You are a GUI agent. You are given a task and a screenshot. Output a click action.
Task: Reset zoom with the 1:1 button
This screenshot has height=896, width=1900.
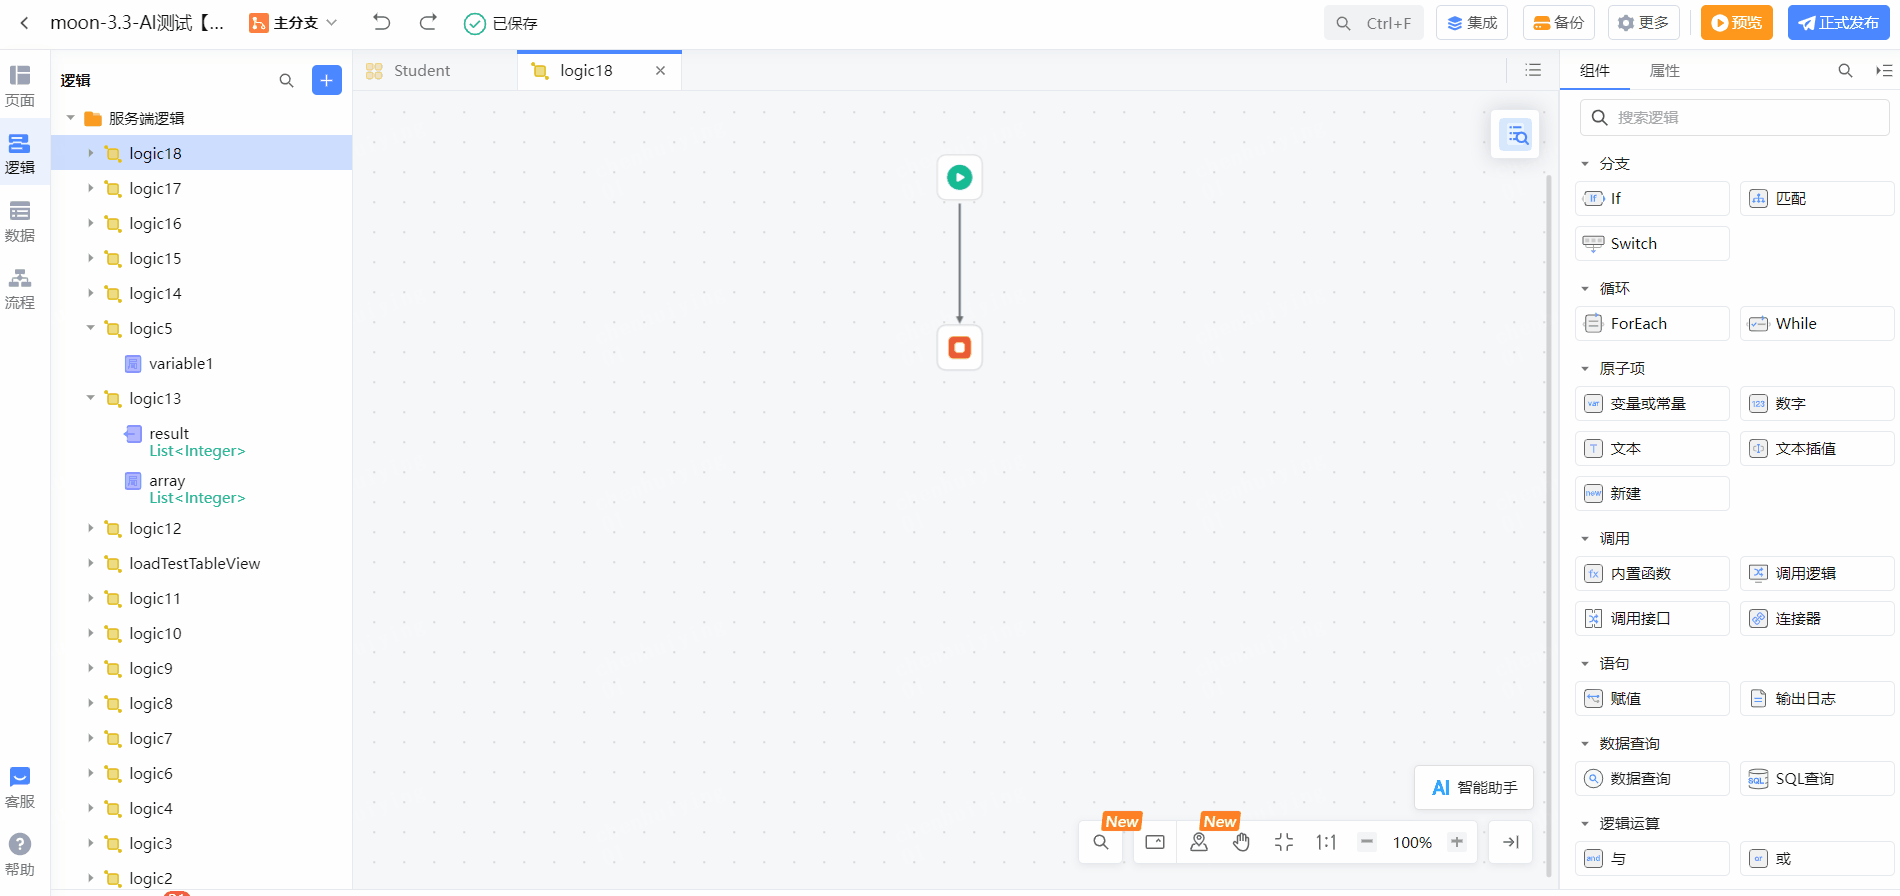(x=1326, y=842)
